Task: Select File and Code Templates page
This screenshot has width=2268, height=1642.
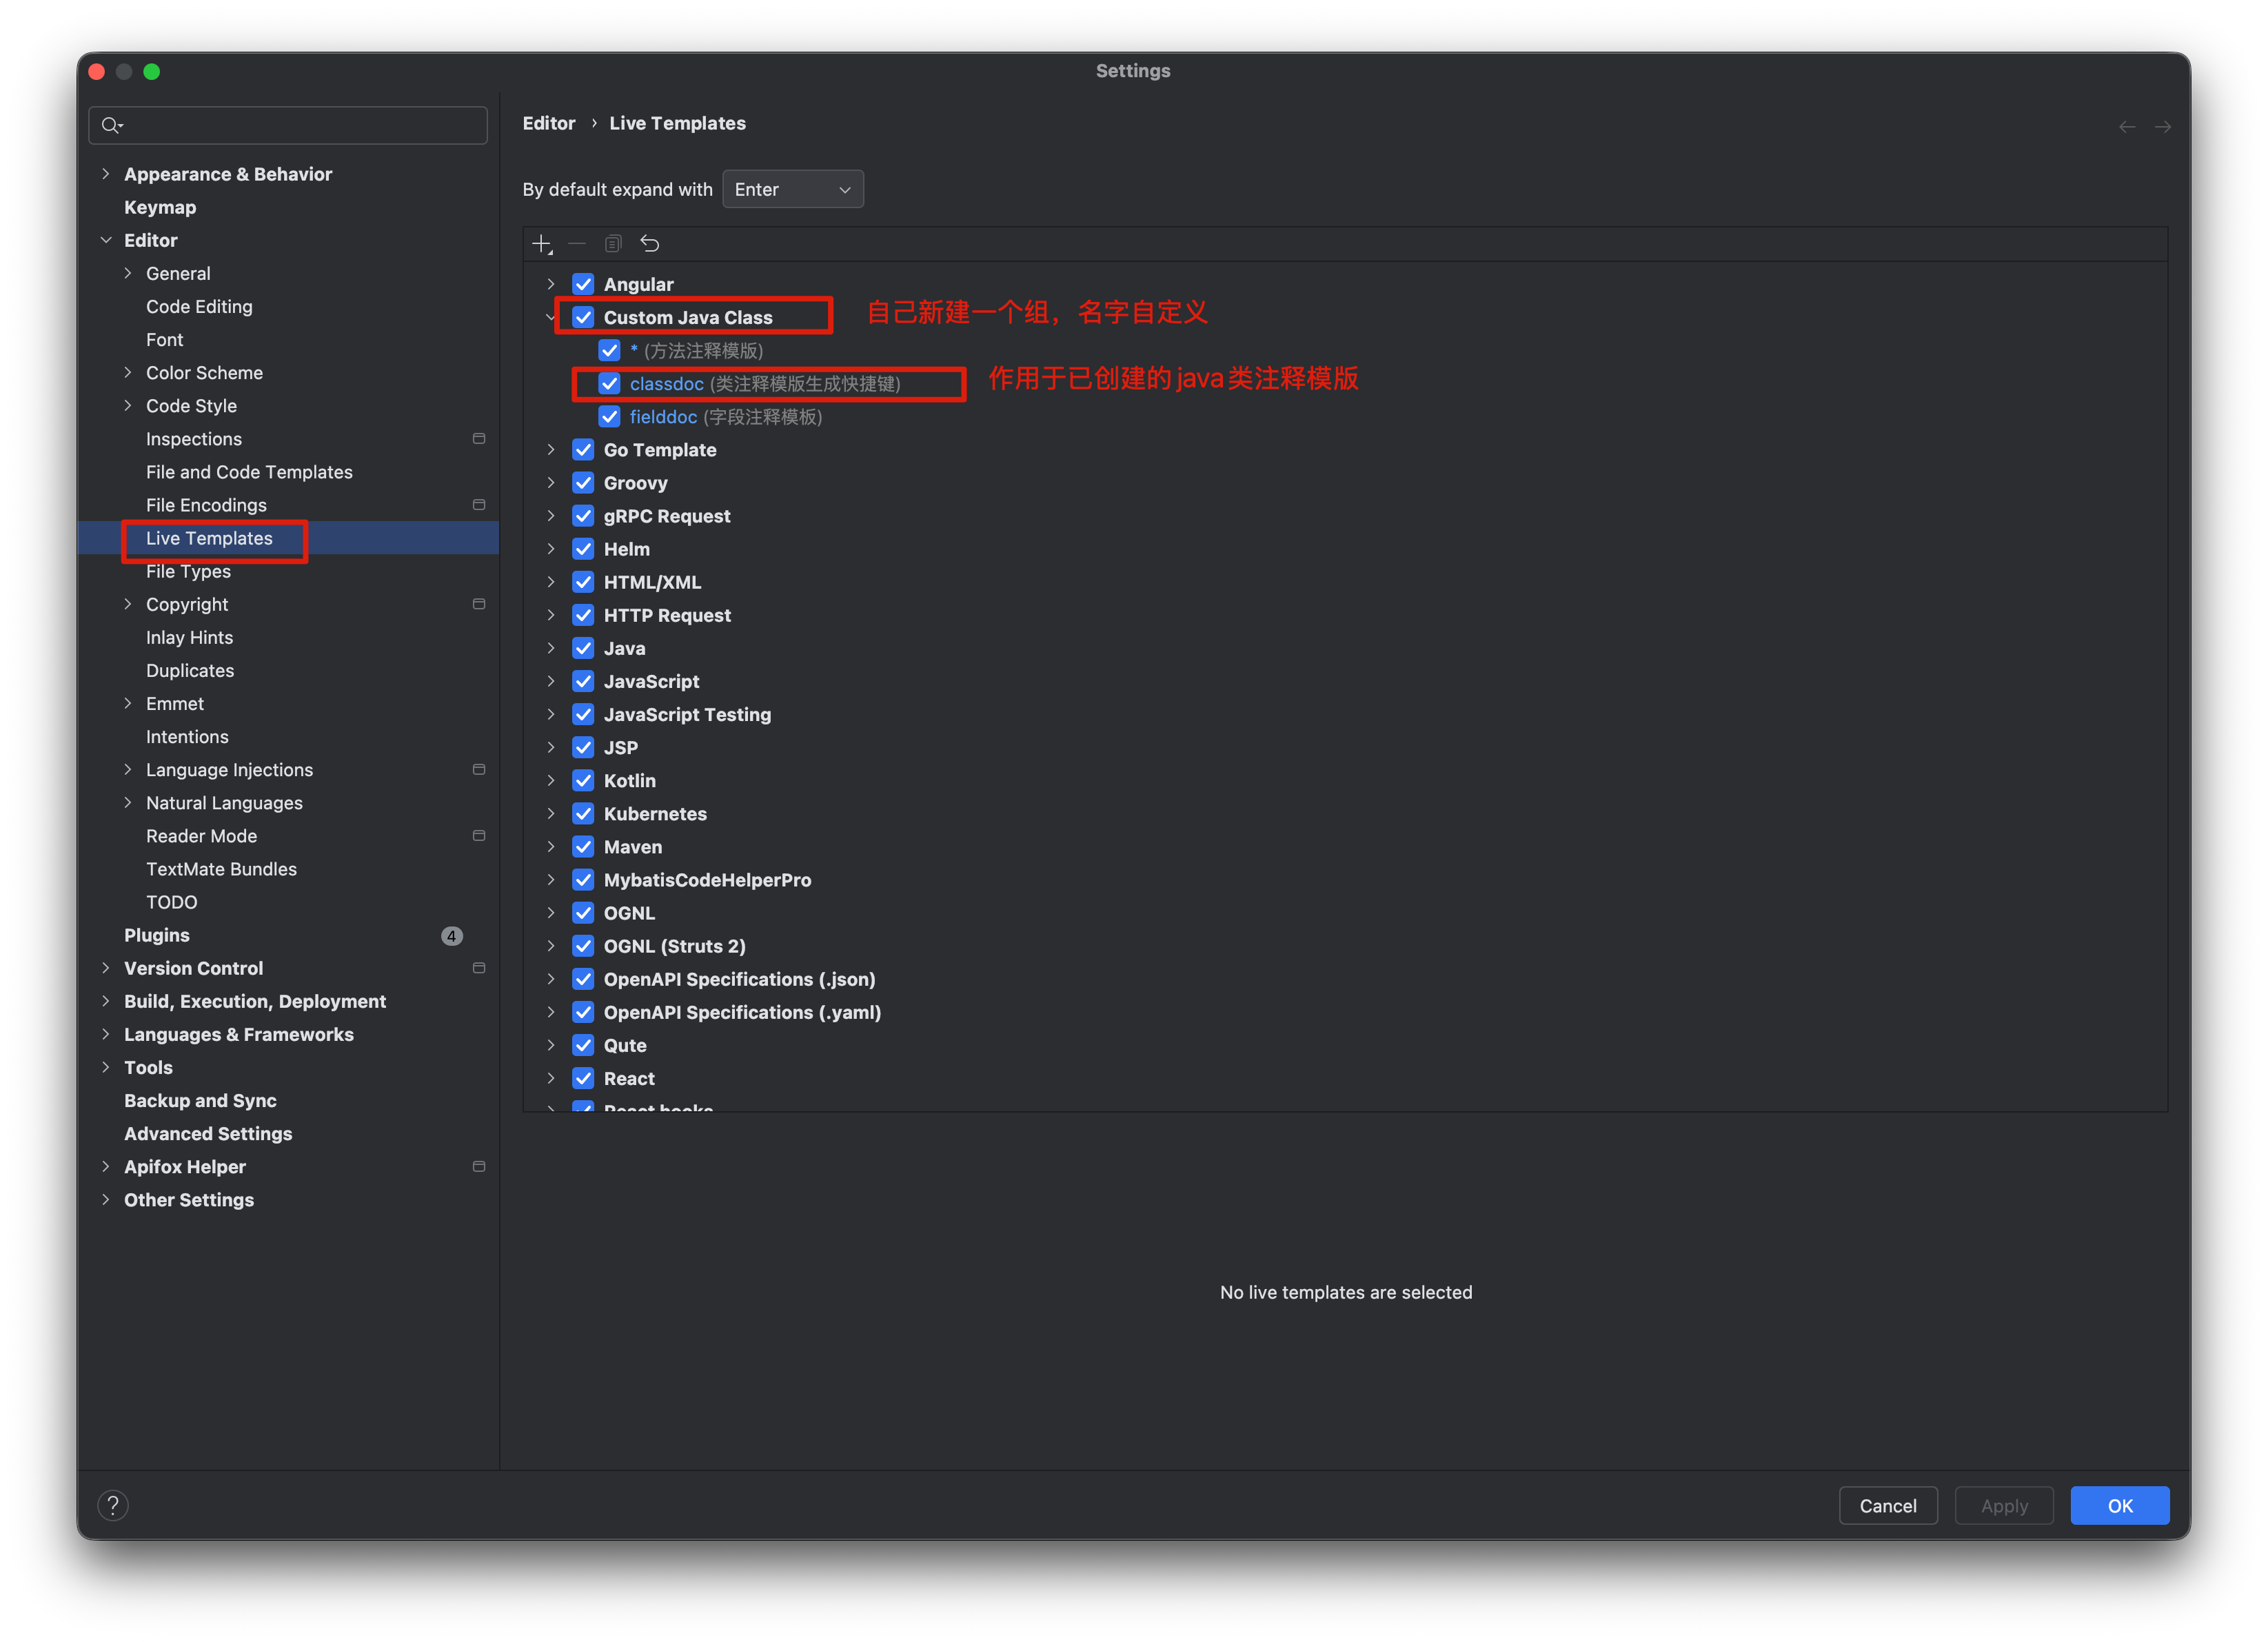Action: 249,472
